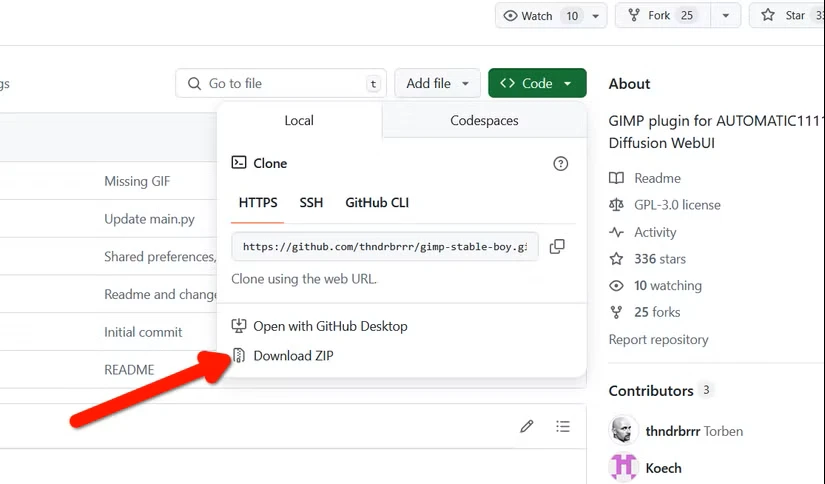Open the 'Missing GIF' commit message
This screenshot has height=484, width=825.
tap(137, 181)
